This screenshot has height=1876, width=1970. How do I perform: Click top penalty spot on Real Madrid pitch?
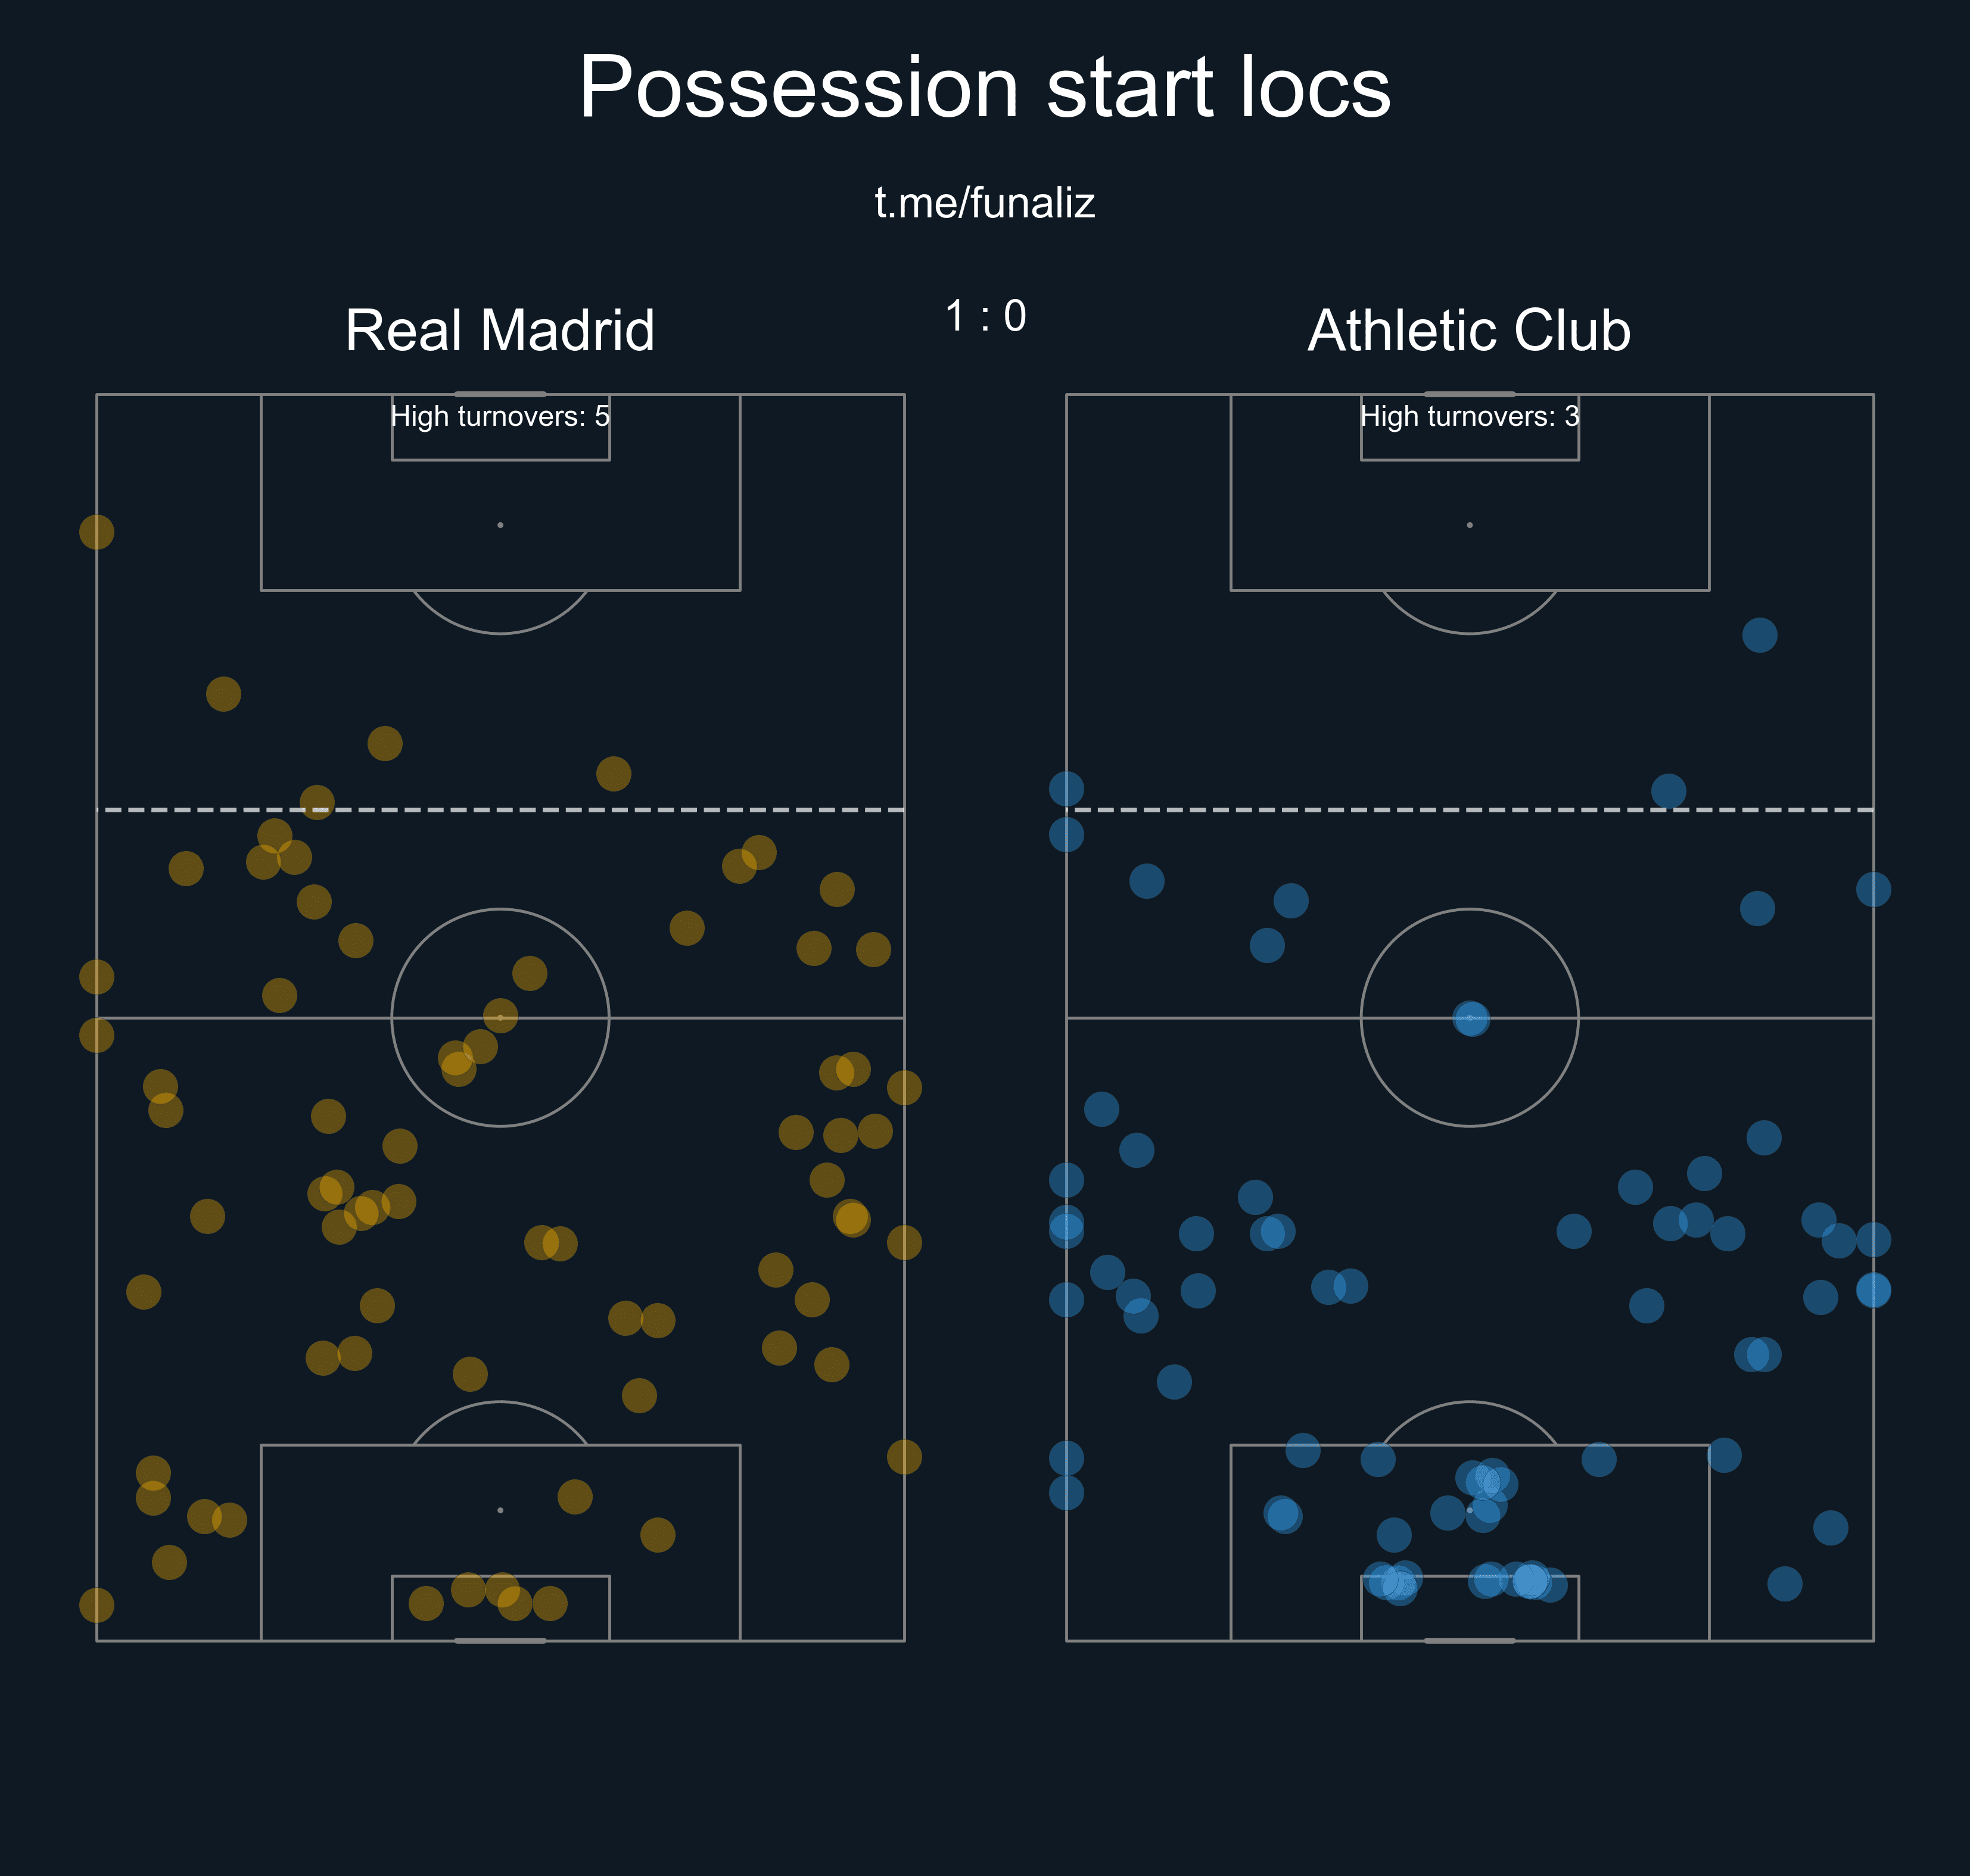(x=500, y=525)
